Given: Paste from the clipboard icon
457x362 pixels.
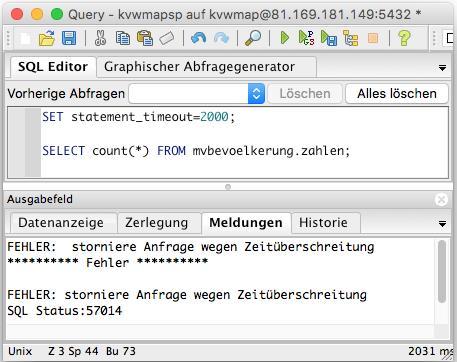Looking at the screenshot, I should 145,38.
